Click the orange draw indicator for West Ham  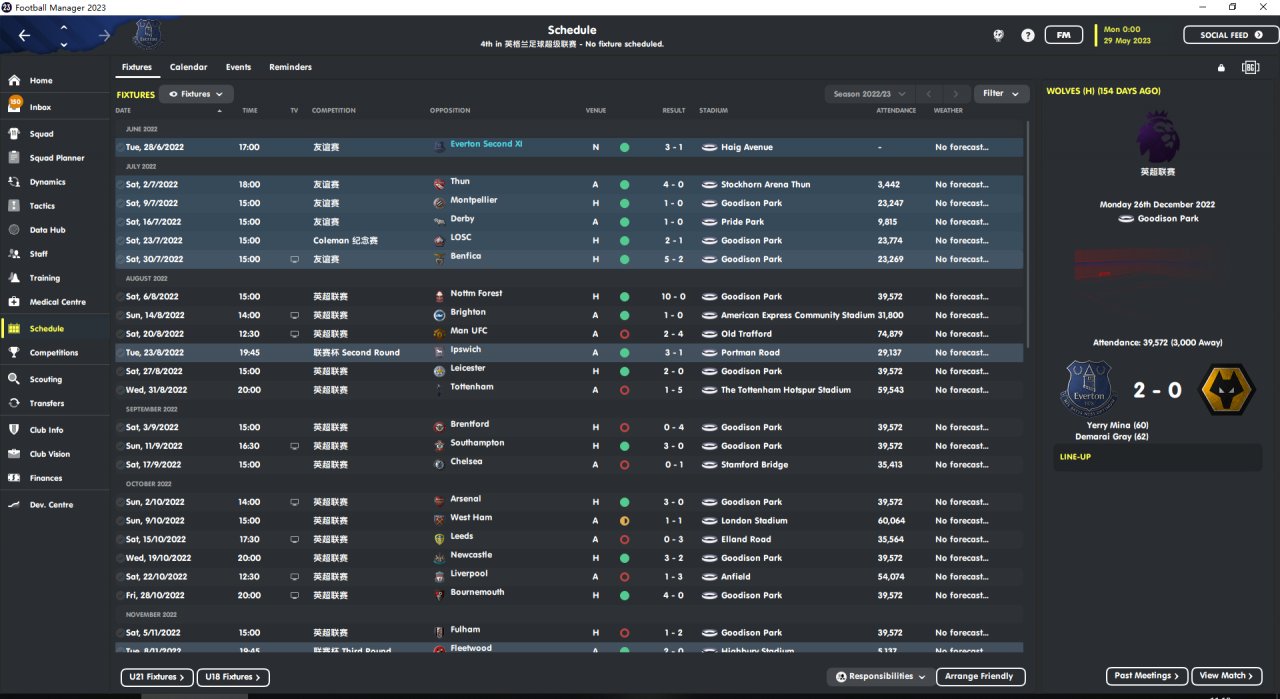click(624, 521)
